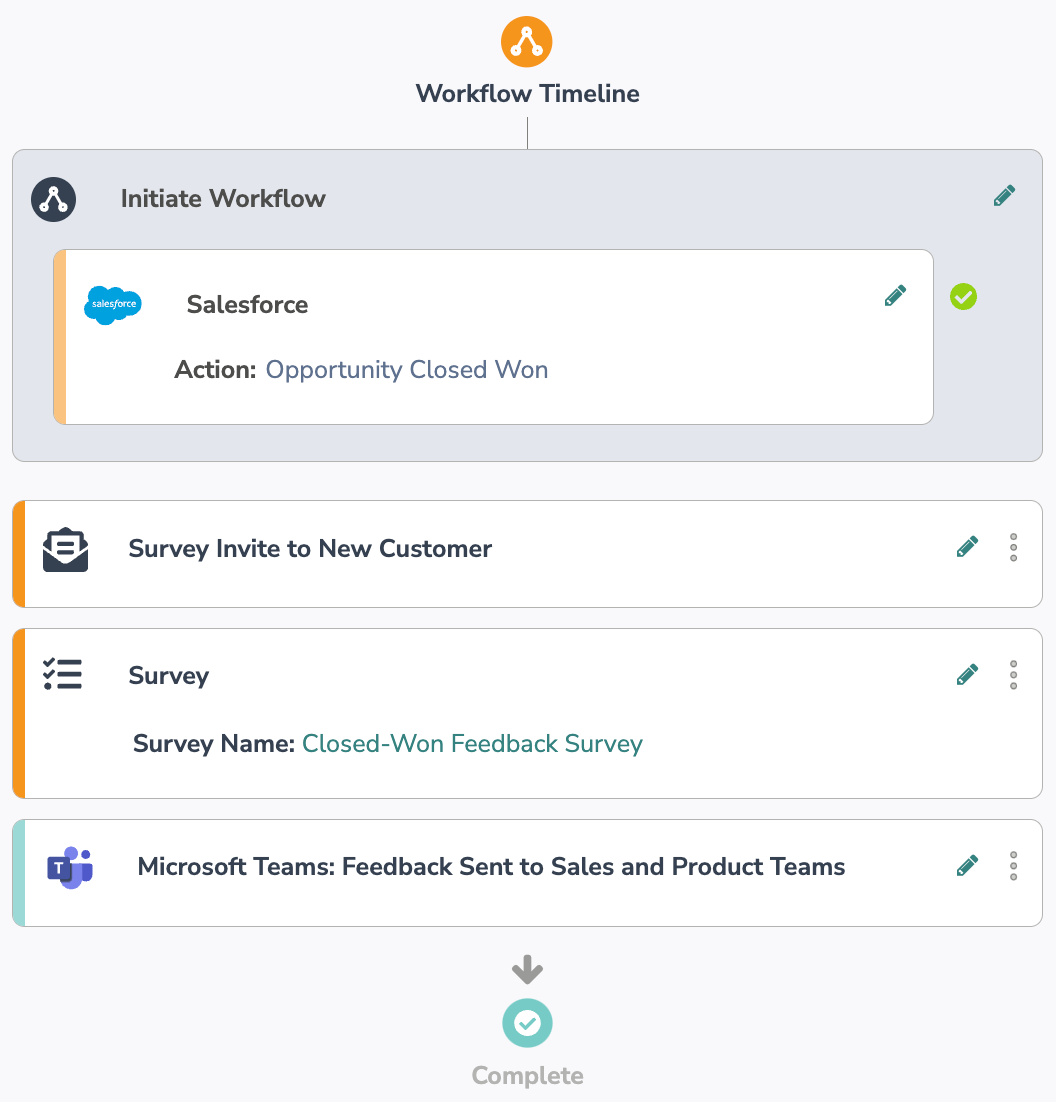
Task: Edit the Salesforce trigger with pencil icon
Action: click(x=895, y=296)
